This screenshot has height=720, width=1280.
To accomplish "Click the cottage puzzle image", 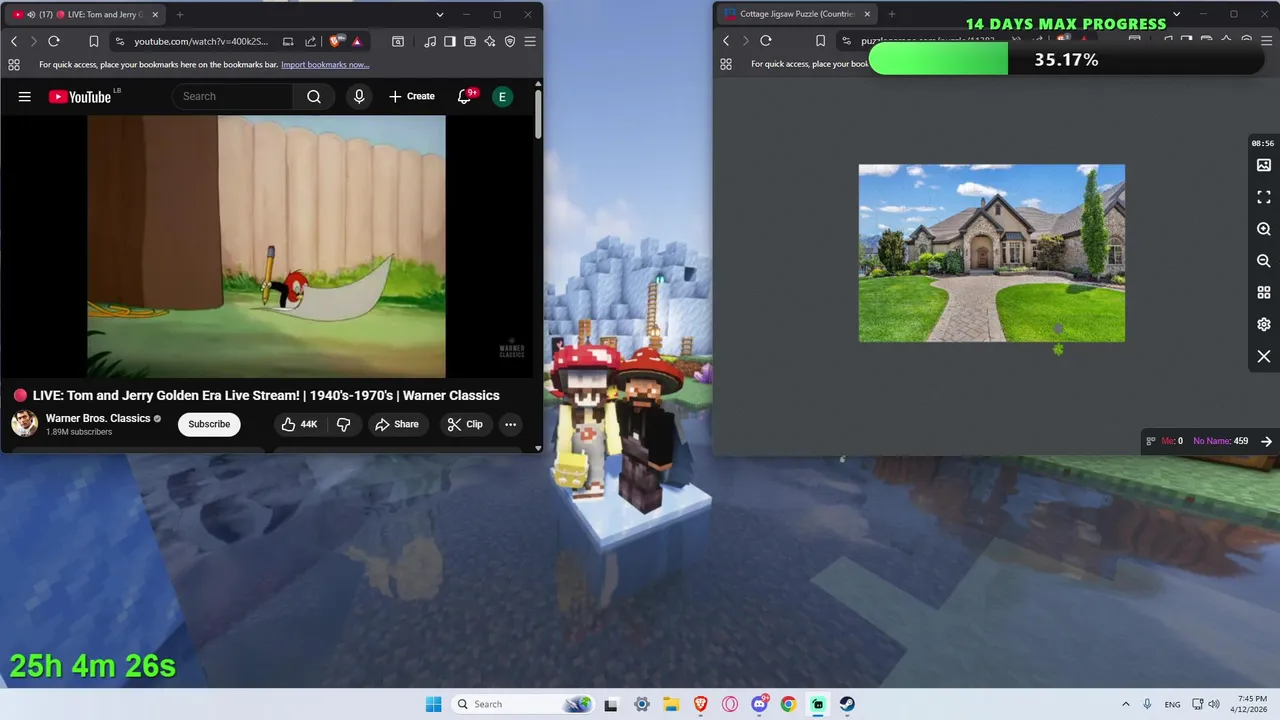I will (x=992, y=253).
